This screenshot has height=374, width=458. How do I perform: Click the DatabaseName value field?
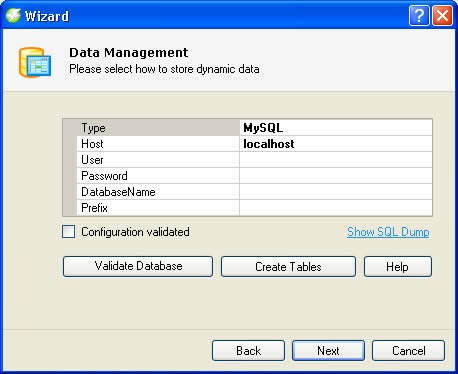[x=336, y=192]
